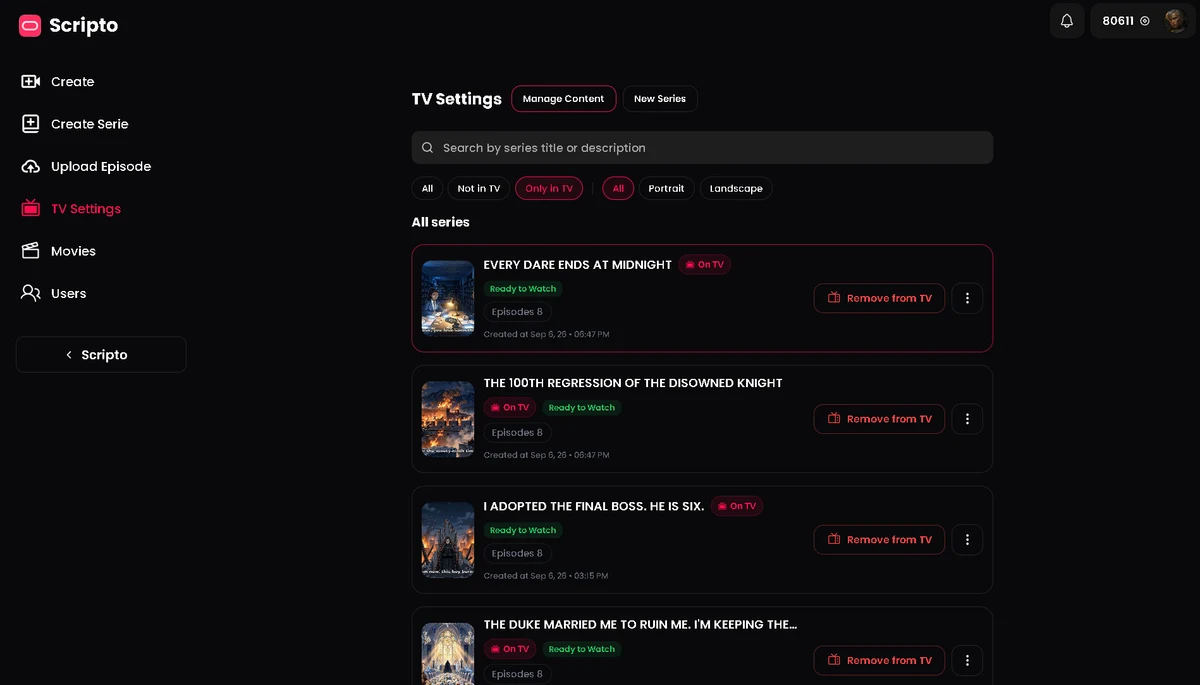
Task: Click the credits coin icon beside 80611
Action: point(1145,21)
